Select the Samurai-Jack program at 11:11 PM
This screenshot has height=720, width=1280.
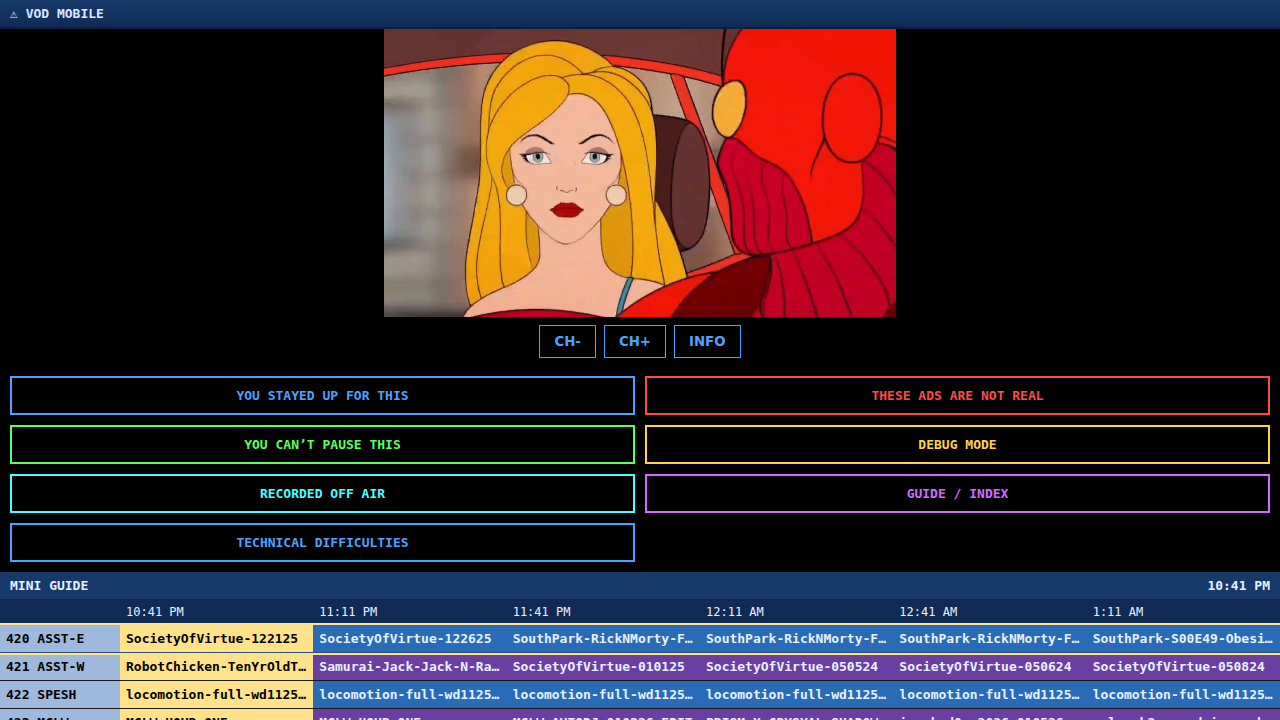point(410,666)
